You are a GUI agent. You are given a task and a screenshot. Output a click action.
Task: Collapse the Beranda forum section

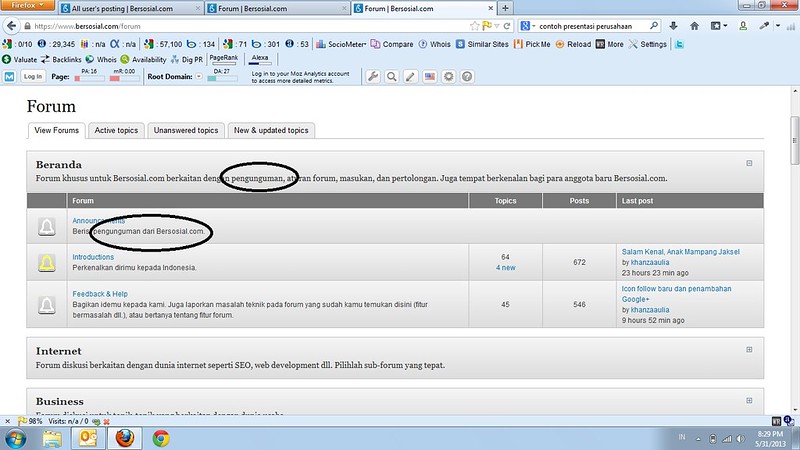749,163
